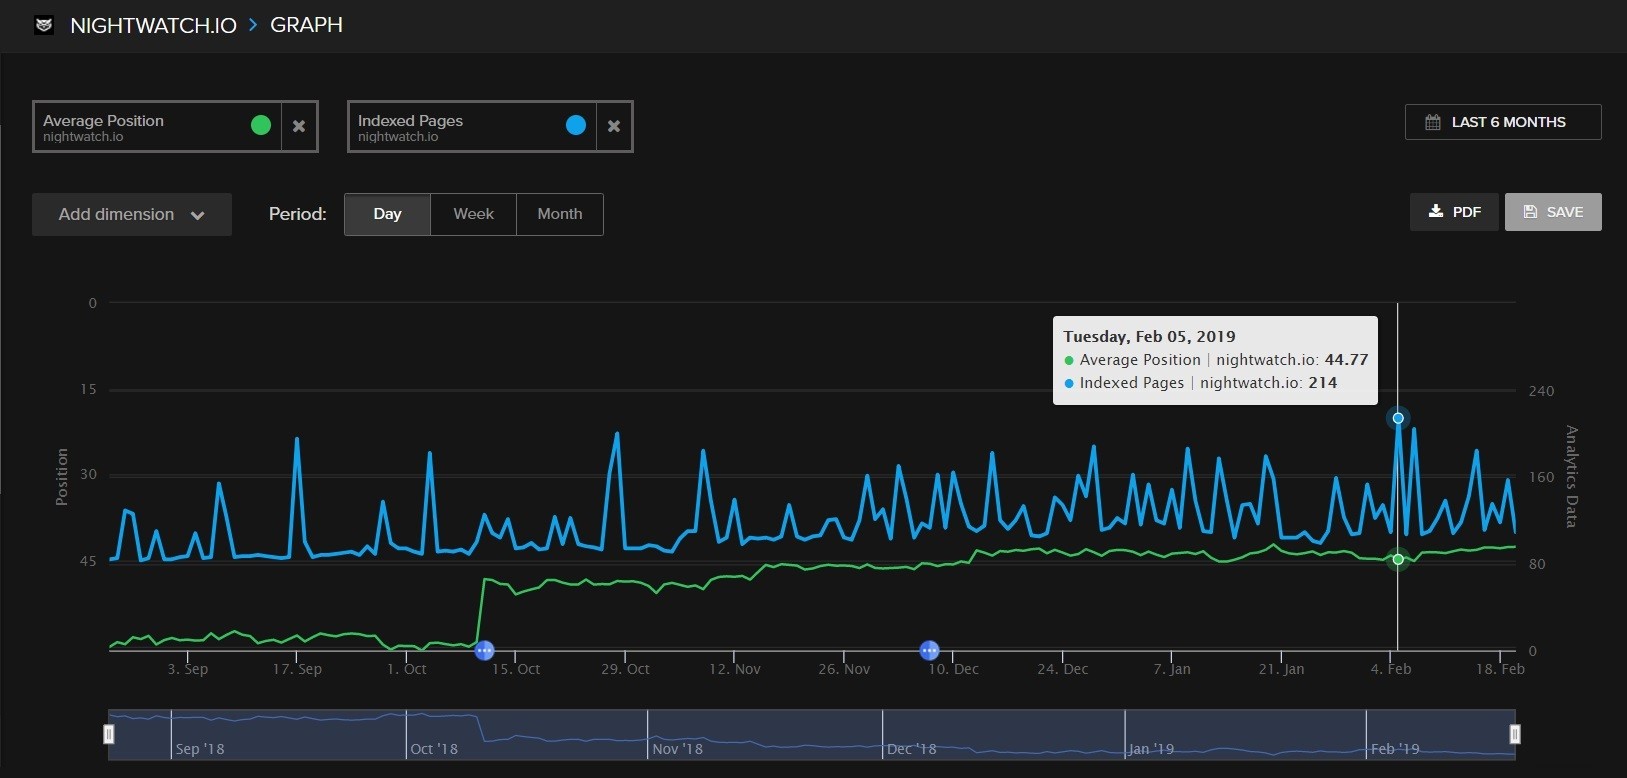Click the right range navigator handle
Screen dimensions: 1627x778
click(x=1515, y=735)
